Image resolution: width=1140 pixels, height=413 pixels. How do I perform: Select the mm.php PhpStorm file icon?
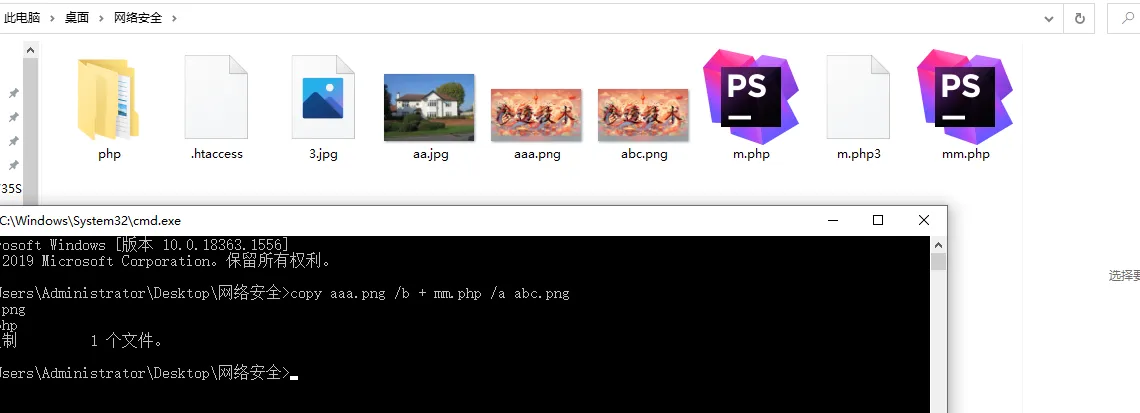[965, 96]
